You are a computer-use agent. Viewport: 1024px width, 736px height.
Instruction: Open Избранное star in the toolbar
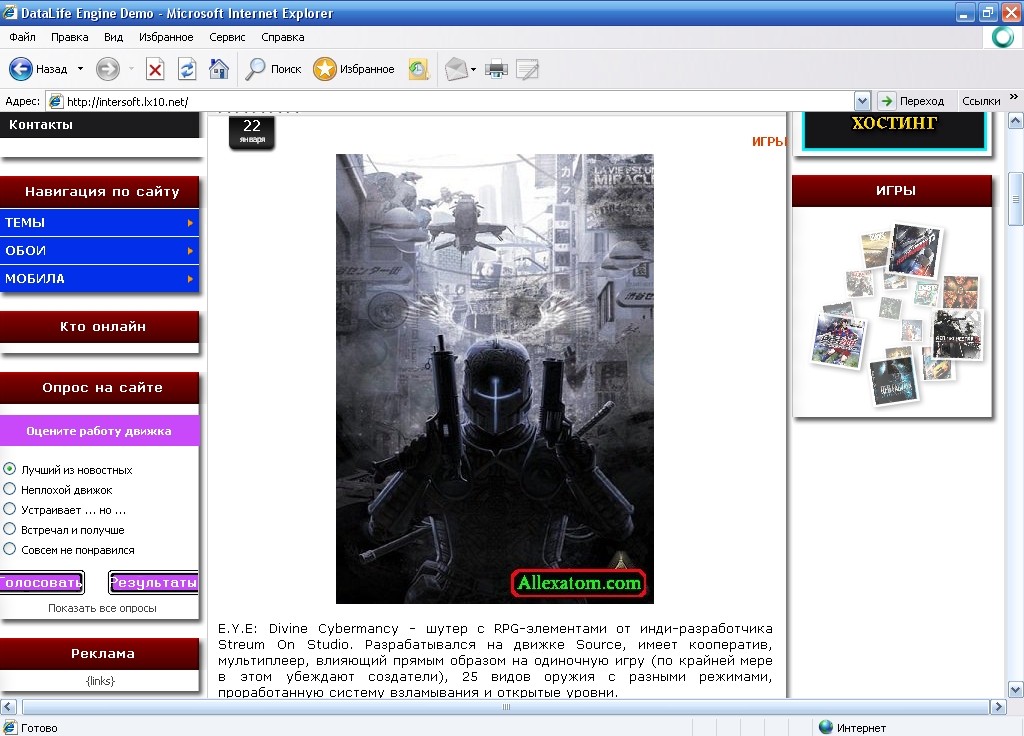(x=325, y=69)
